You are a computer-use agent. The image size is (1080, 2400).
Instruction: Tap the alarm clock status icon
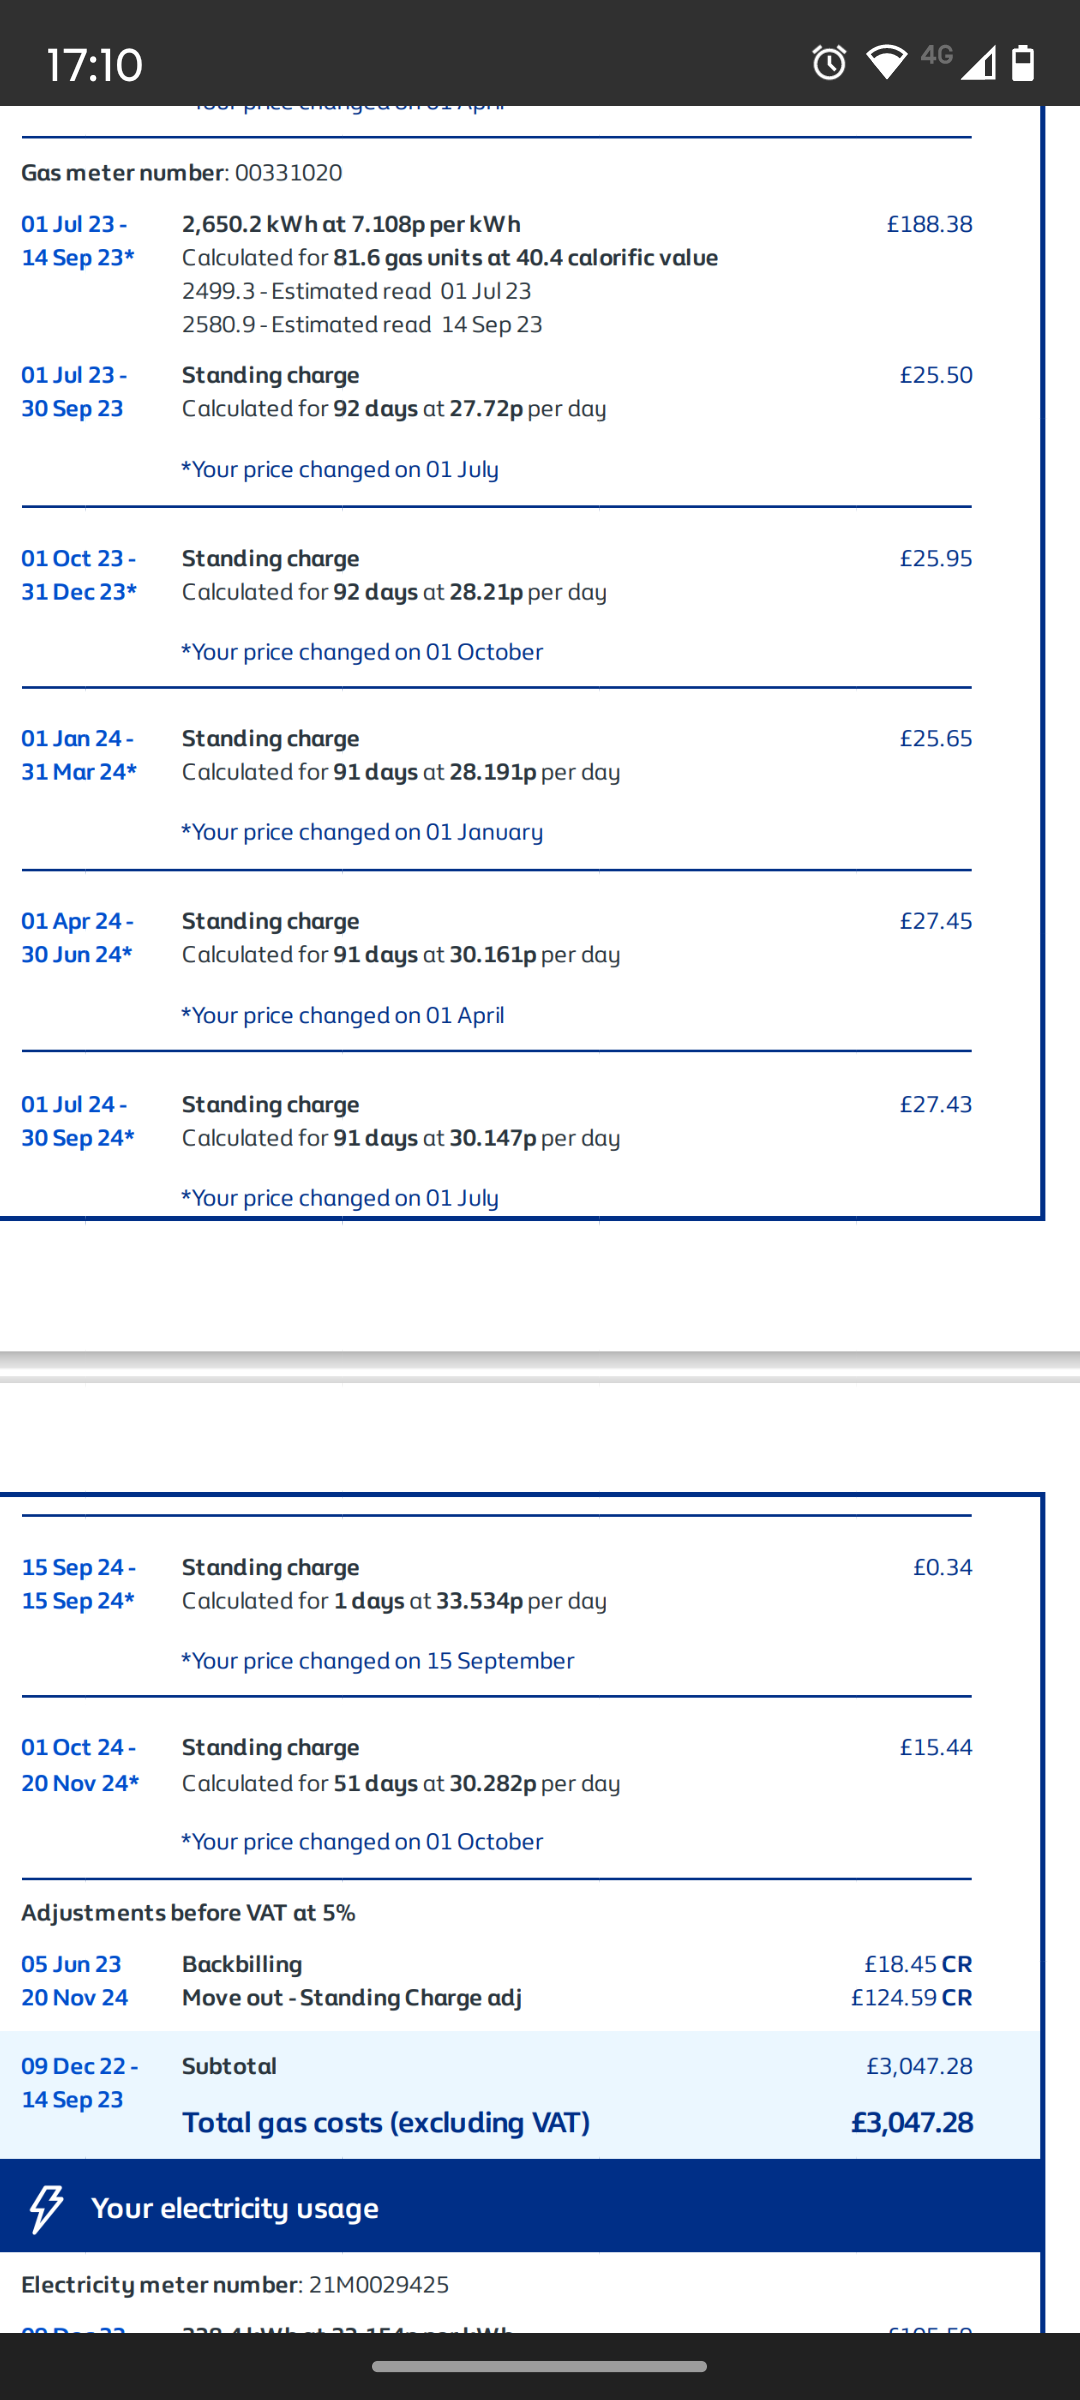coord(829,63)
